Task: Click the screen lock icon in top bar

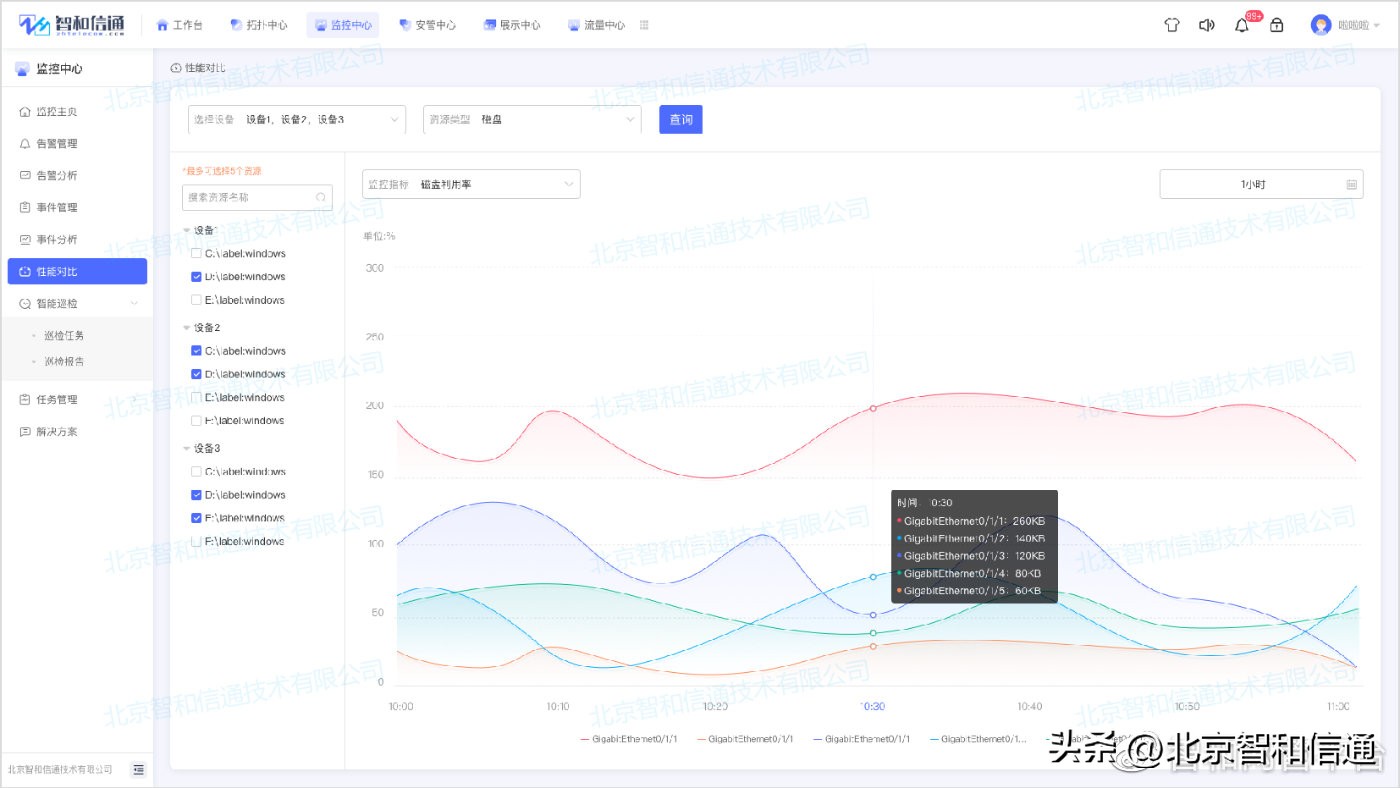Action: (x=1276, y=25)
